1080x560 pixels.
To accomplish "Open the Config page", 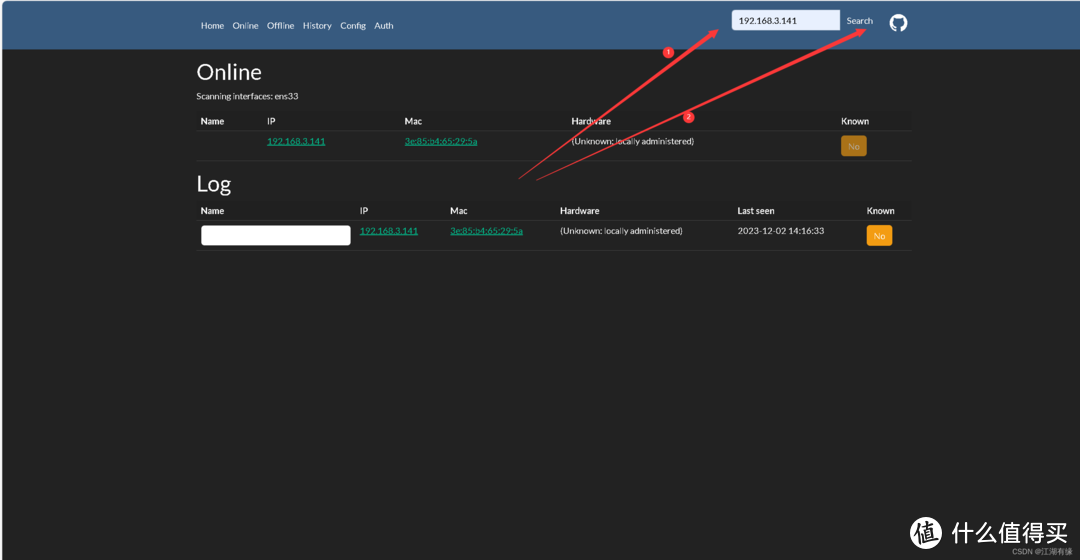I will 353,25.
